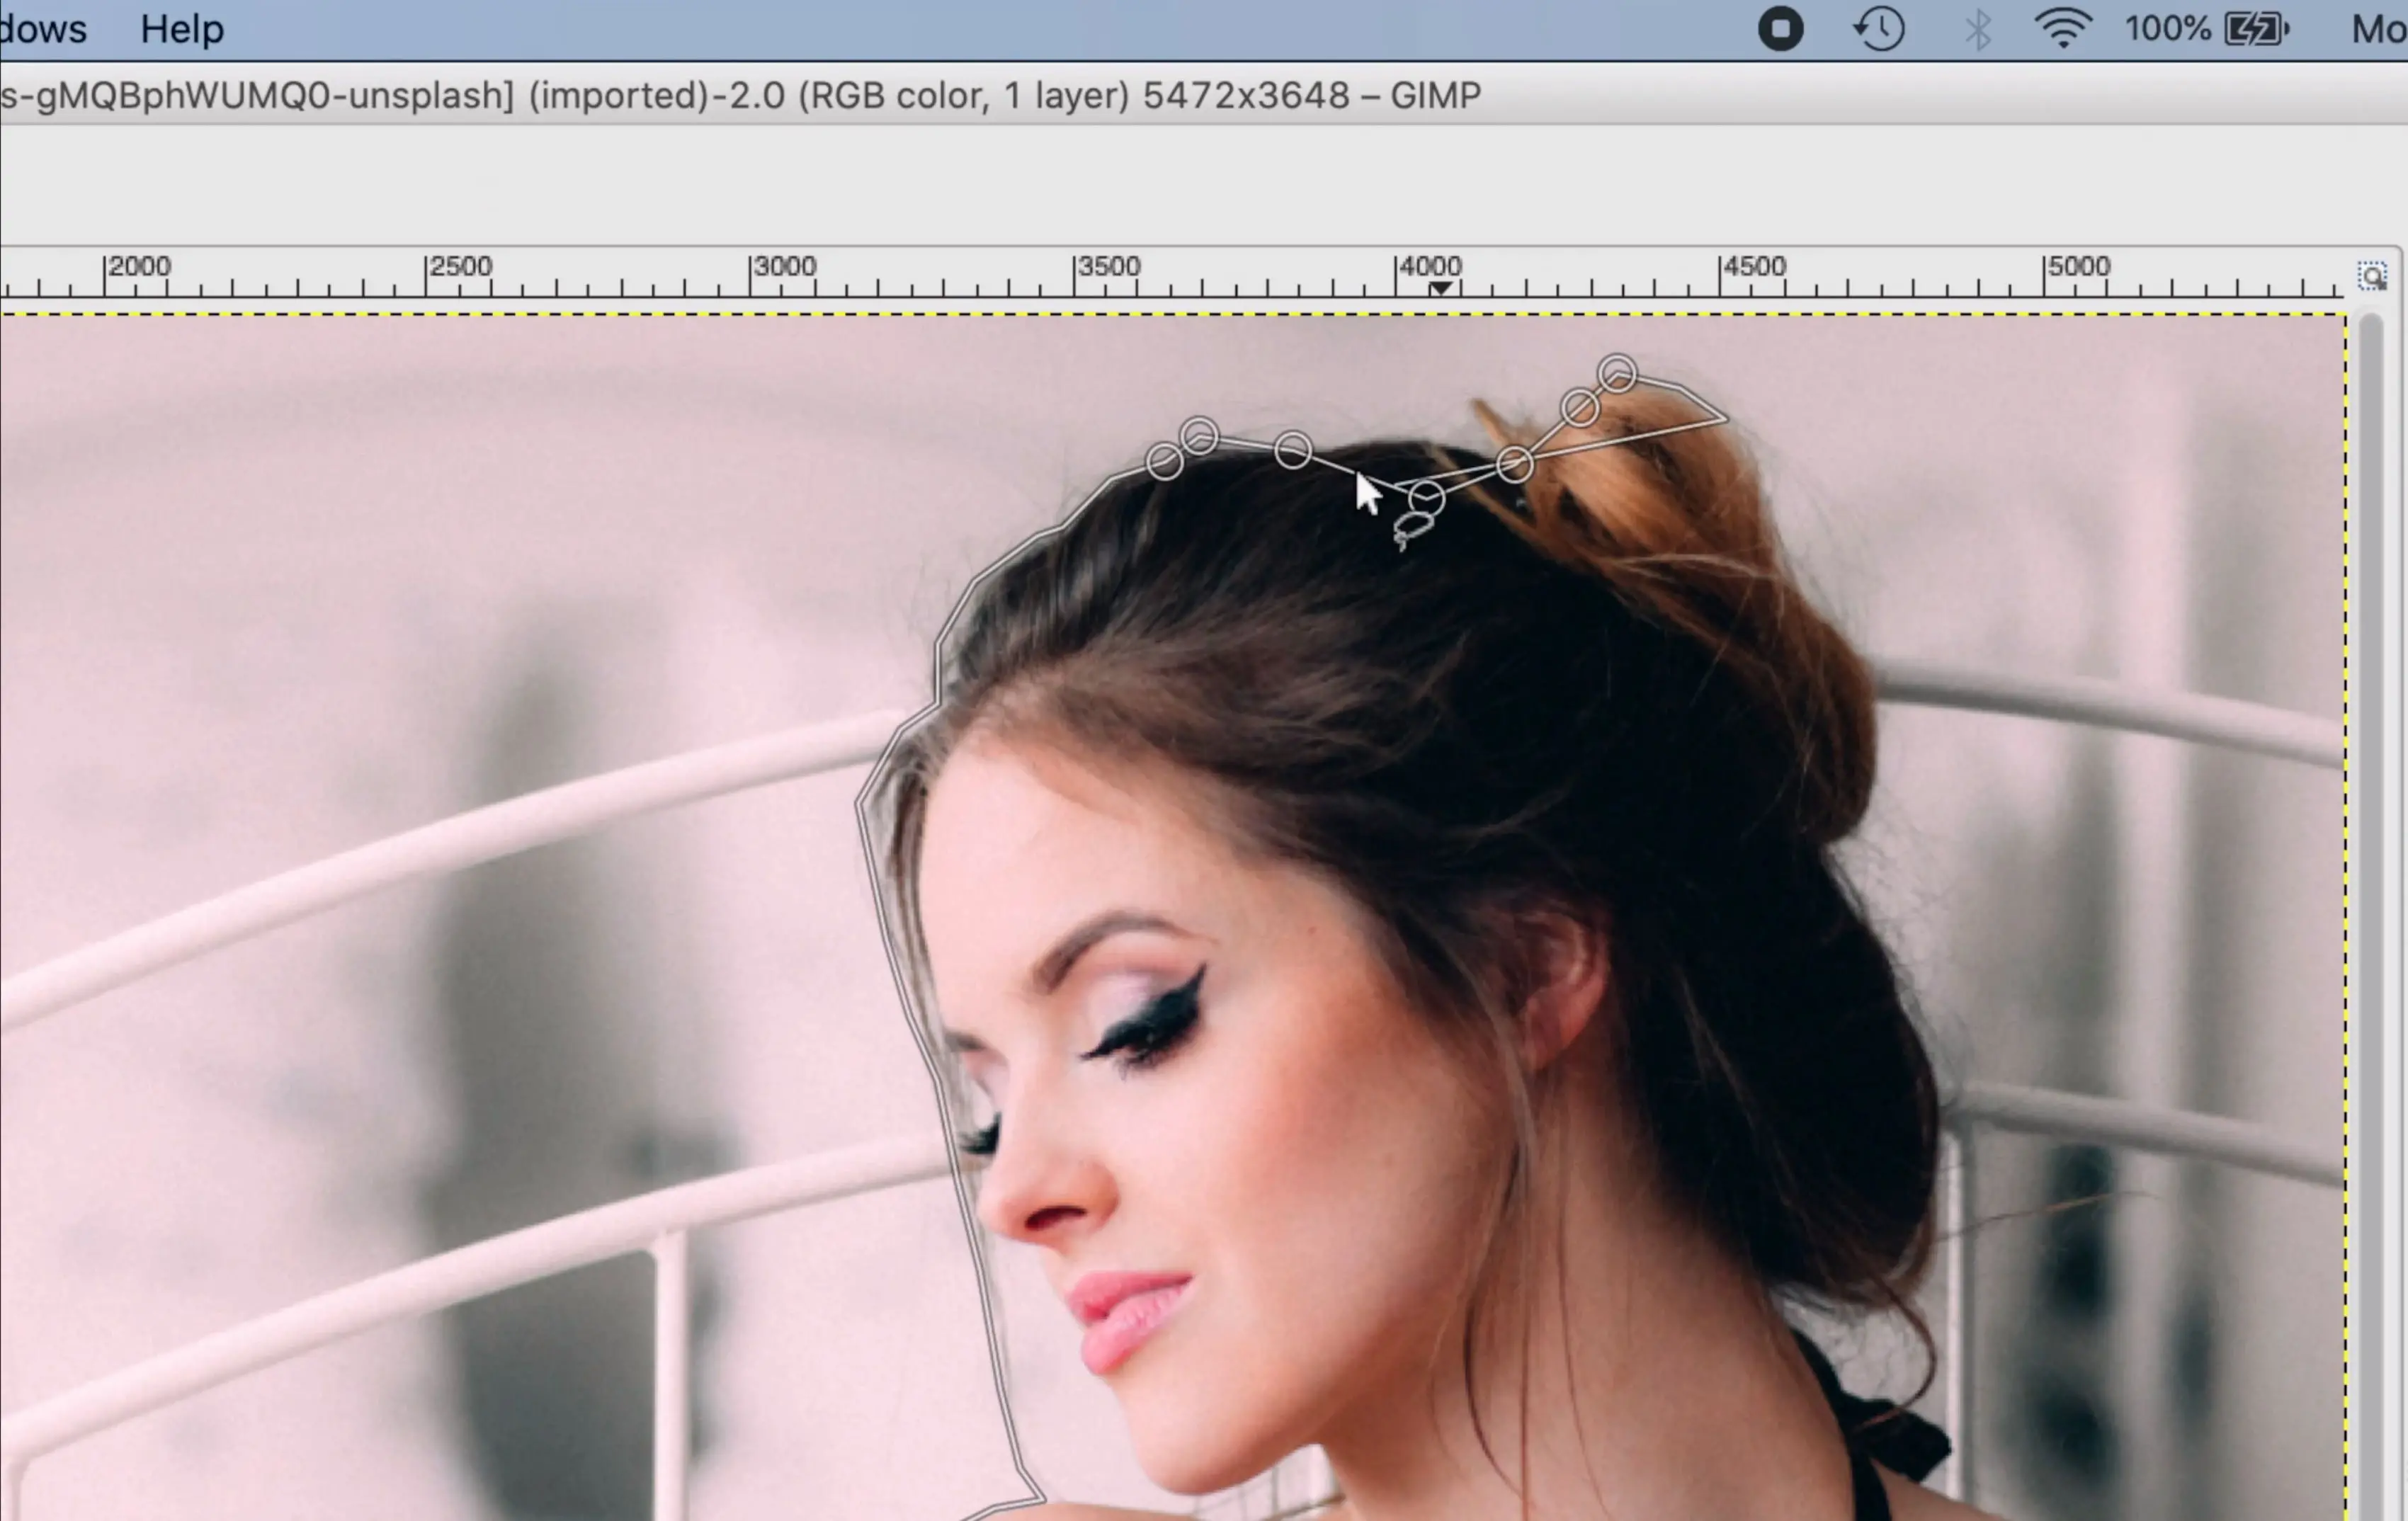Open the Wi-Fi status menu

pos(2064,29)
